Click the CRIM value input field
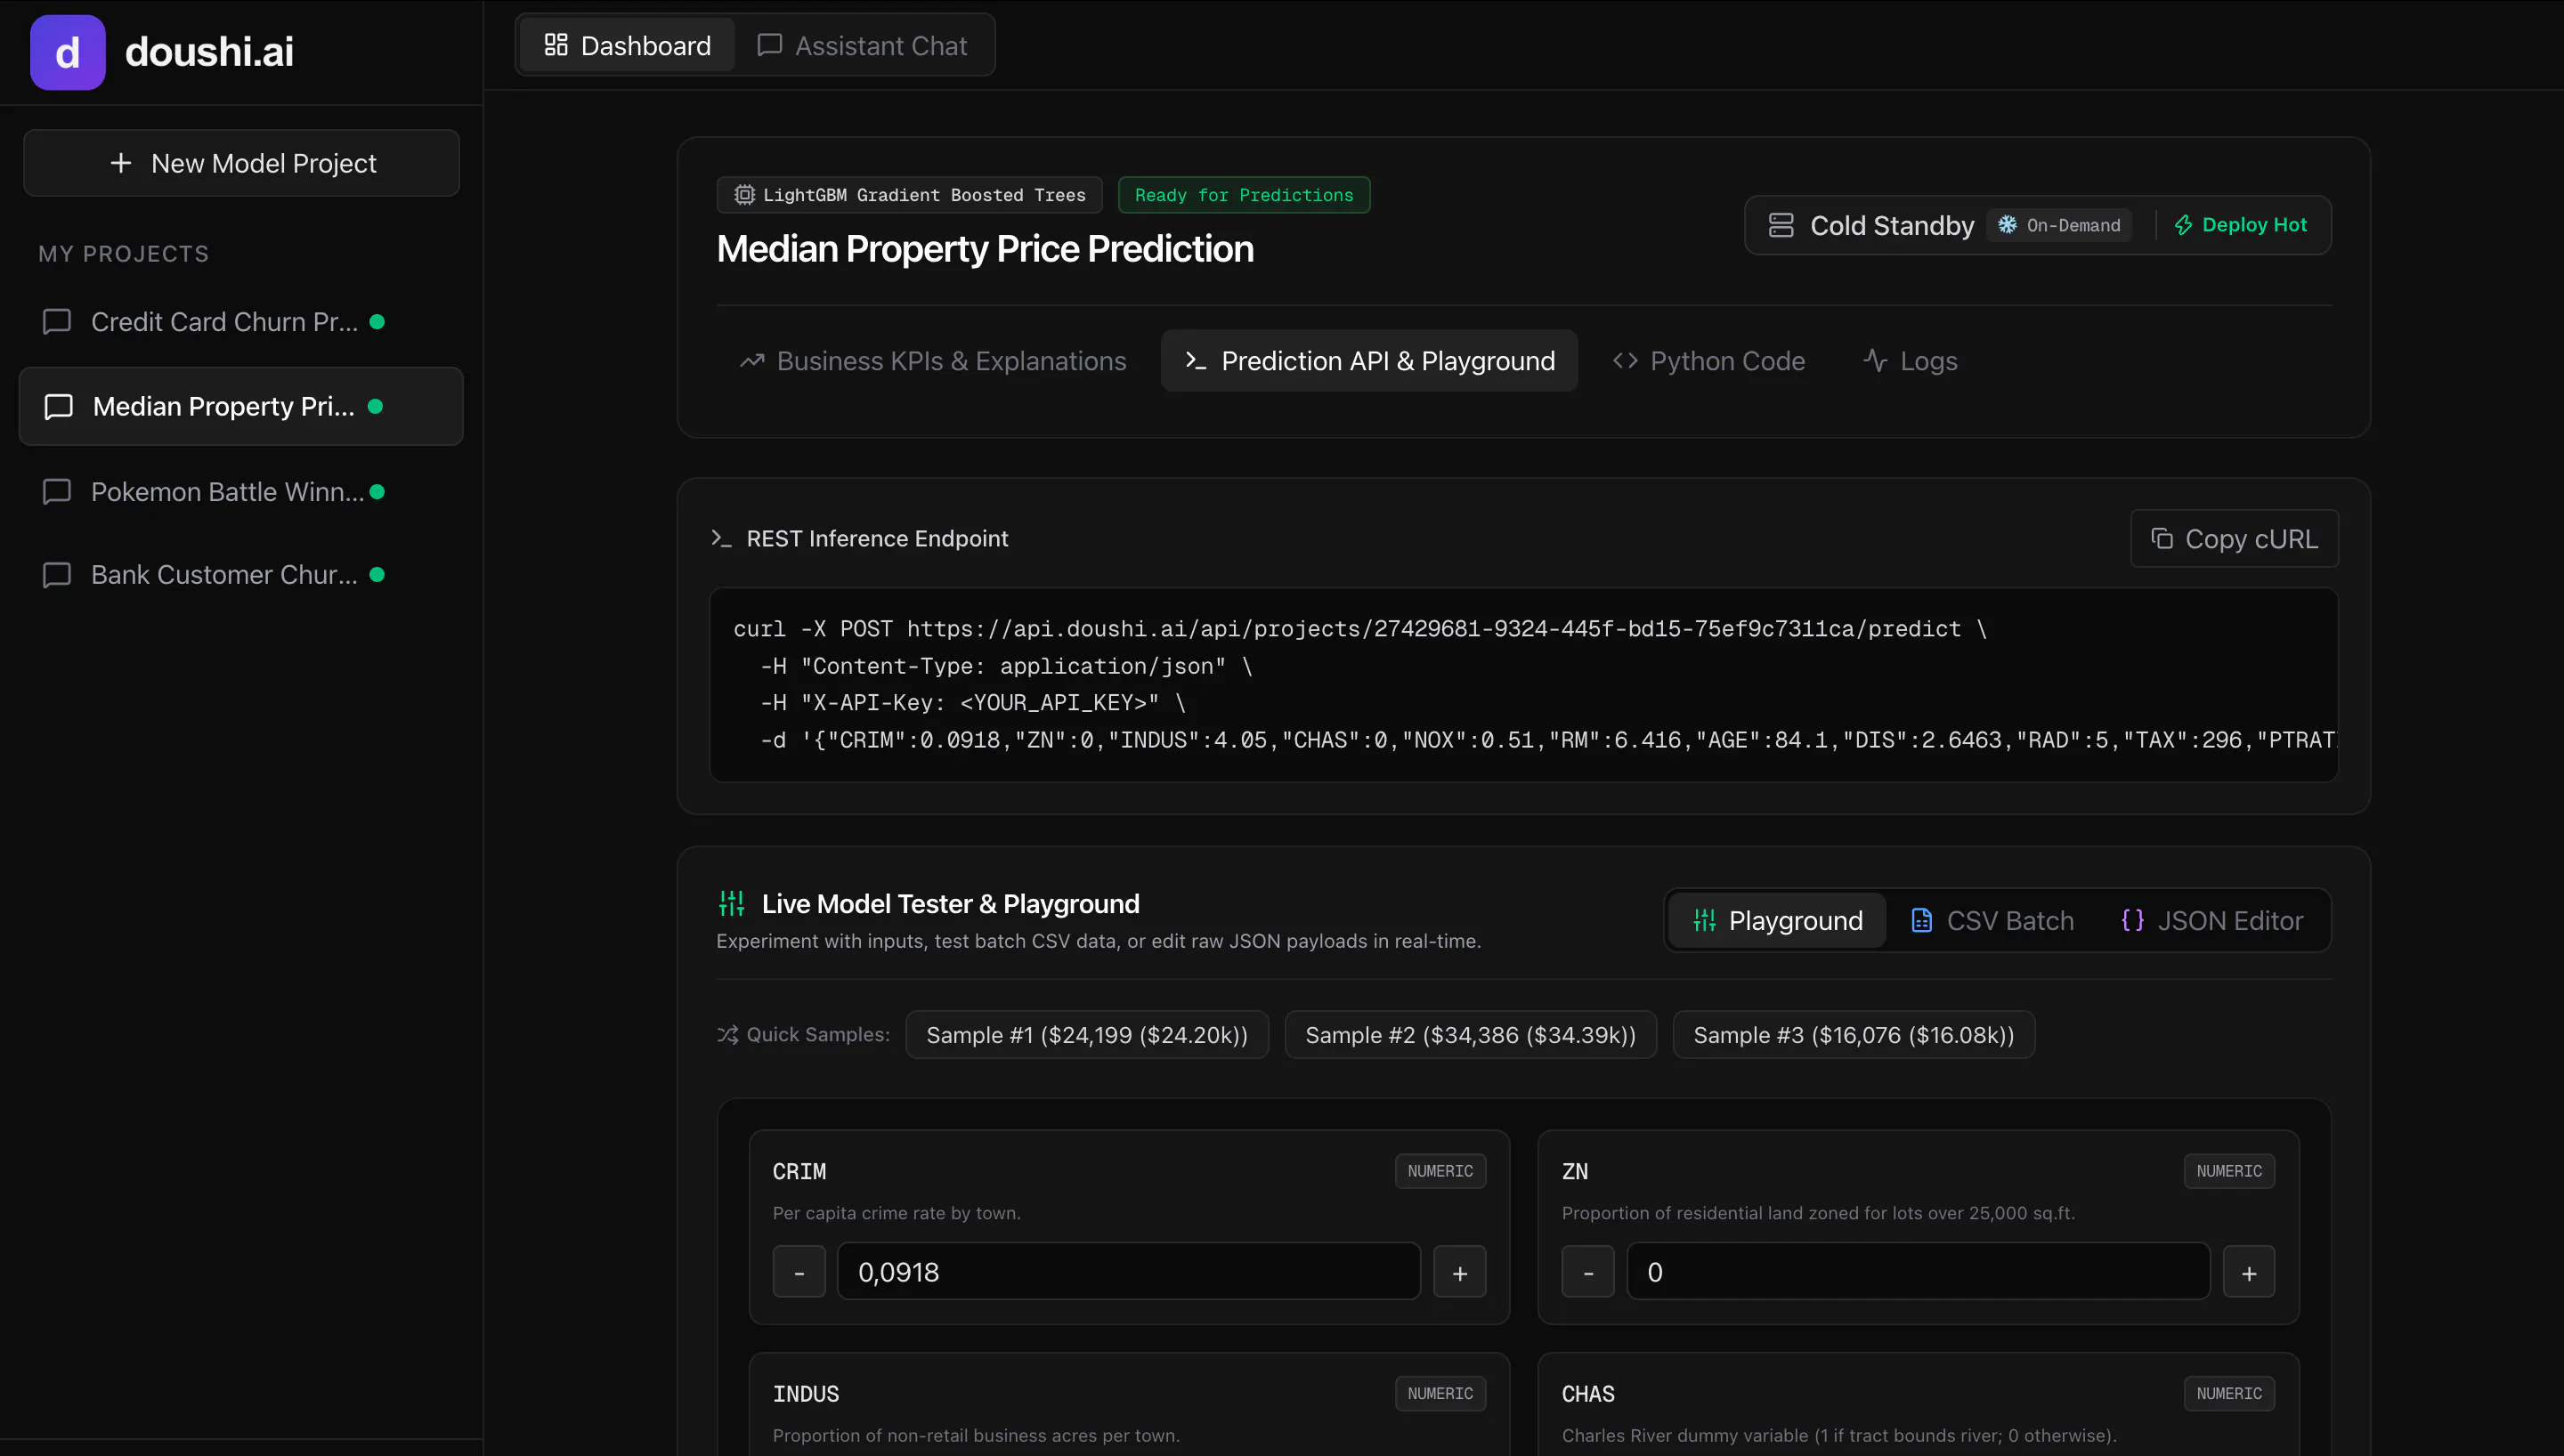Screen dimensions: 2564x1456 point(1129,1271)
